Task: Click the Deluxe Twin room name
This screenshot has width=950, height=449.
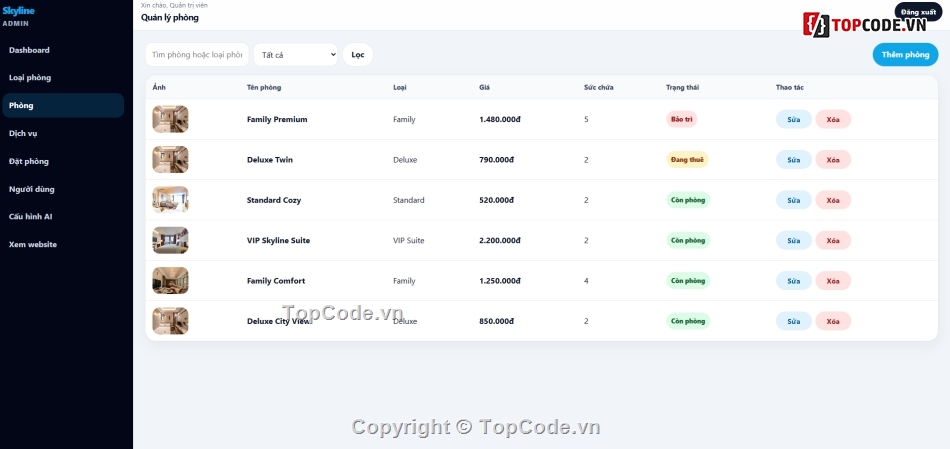Action: tap(270, 160)
